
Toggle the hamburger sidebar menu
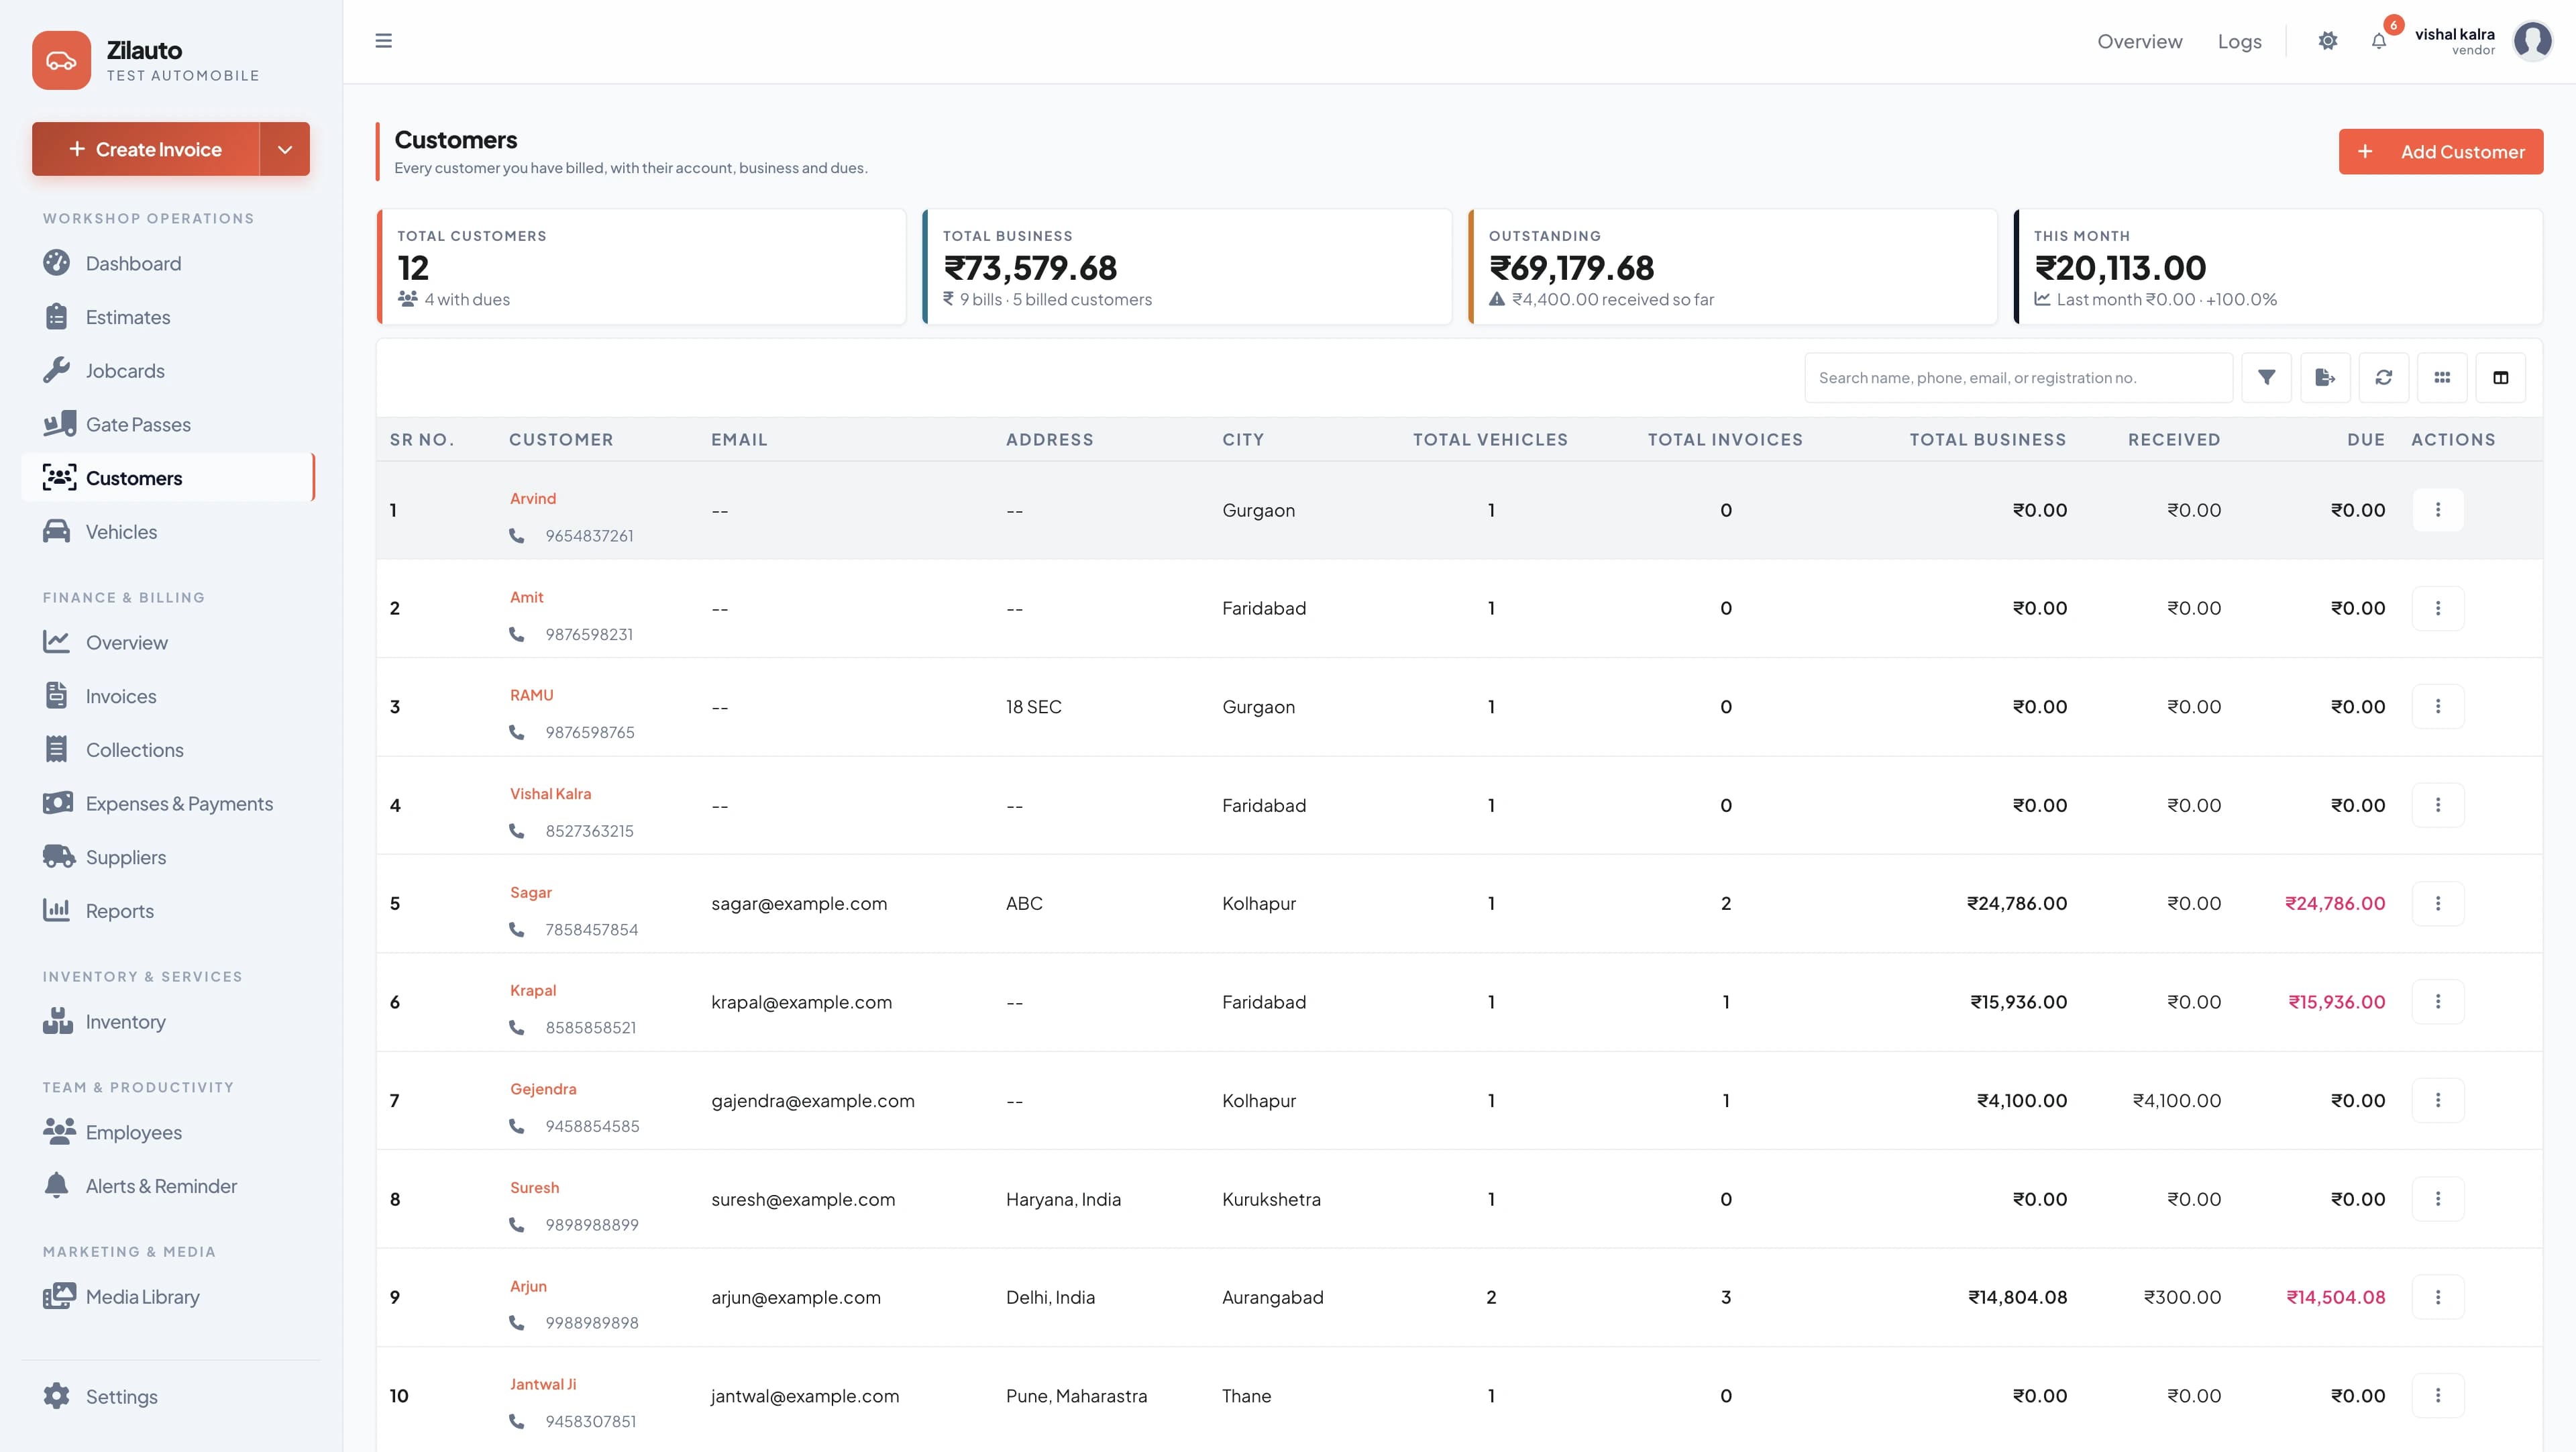coord(383,41)
